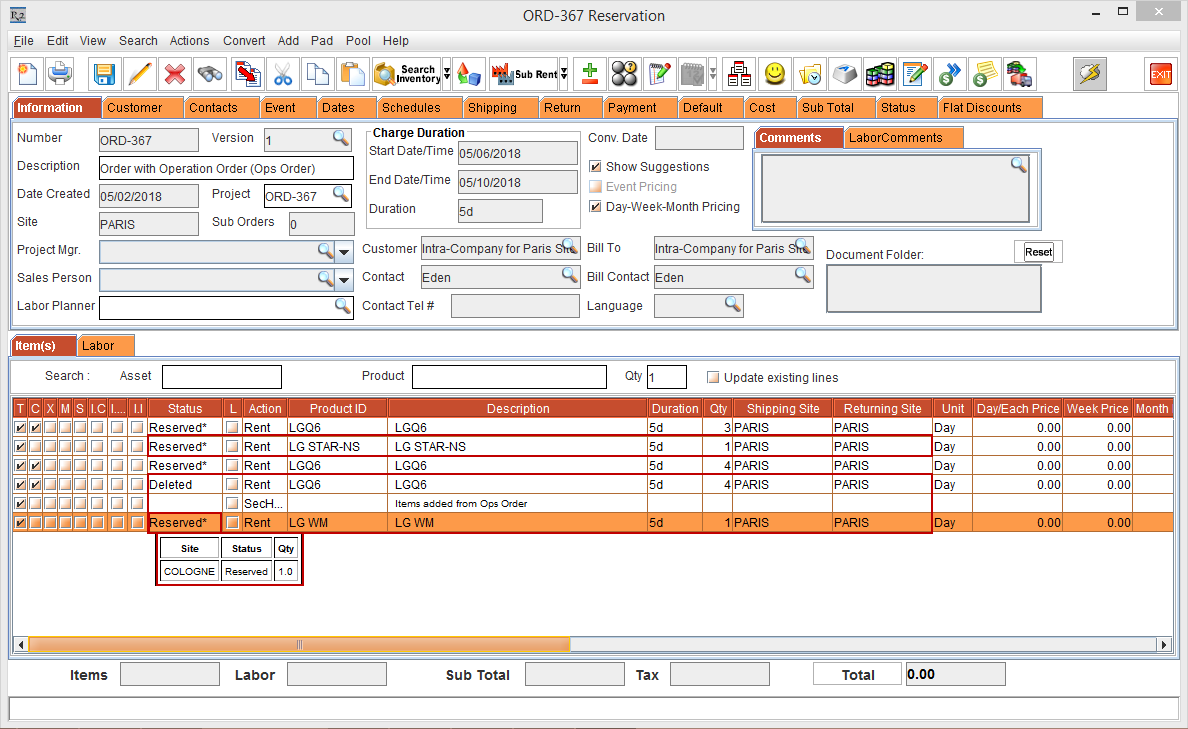This screenshot has width=1188, height=729.
Task: Click the printer icon in toolbar
Action: click(60, 74)
